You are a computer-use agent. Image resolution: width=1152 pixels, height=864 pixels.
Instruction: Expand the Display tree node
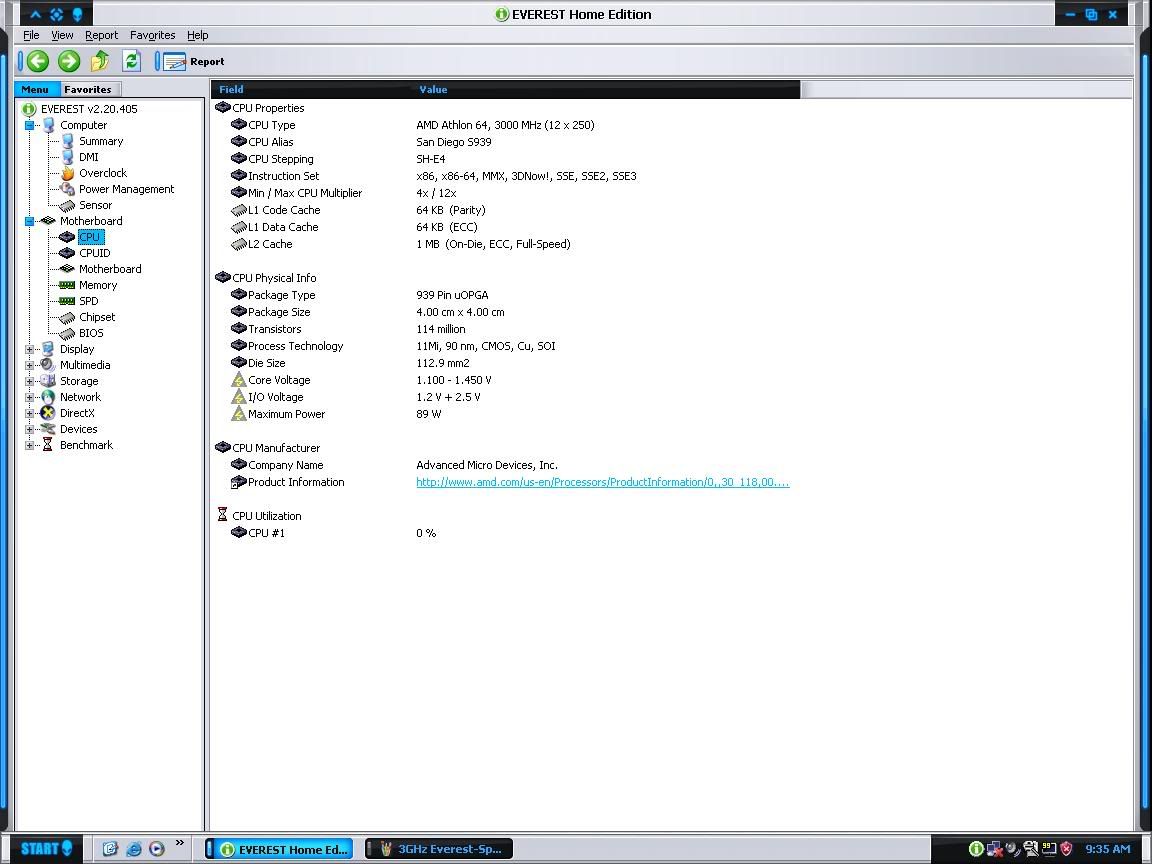(x=30, y=349)
